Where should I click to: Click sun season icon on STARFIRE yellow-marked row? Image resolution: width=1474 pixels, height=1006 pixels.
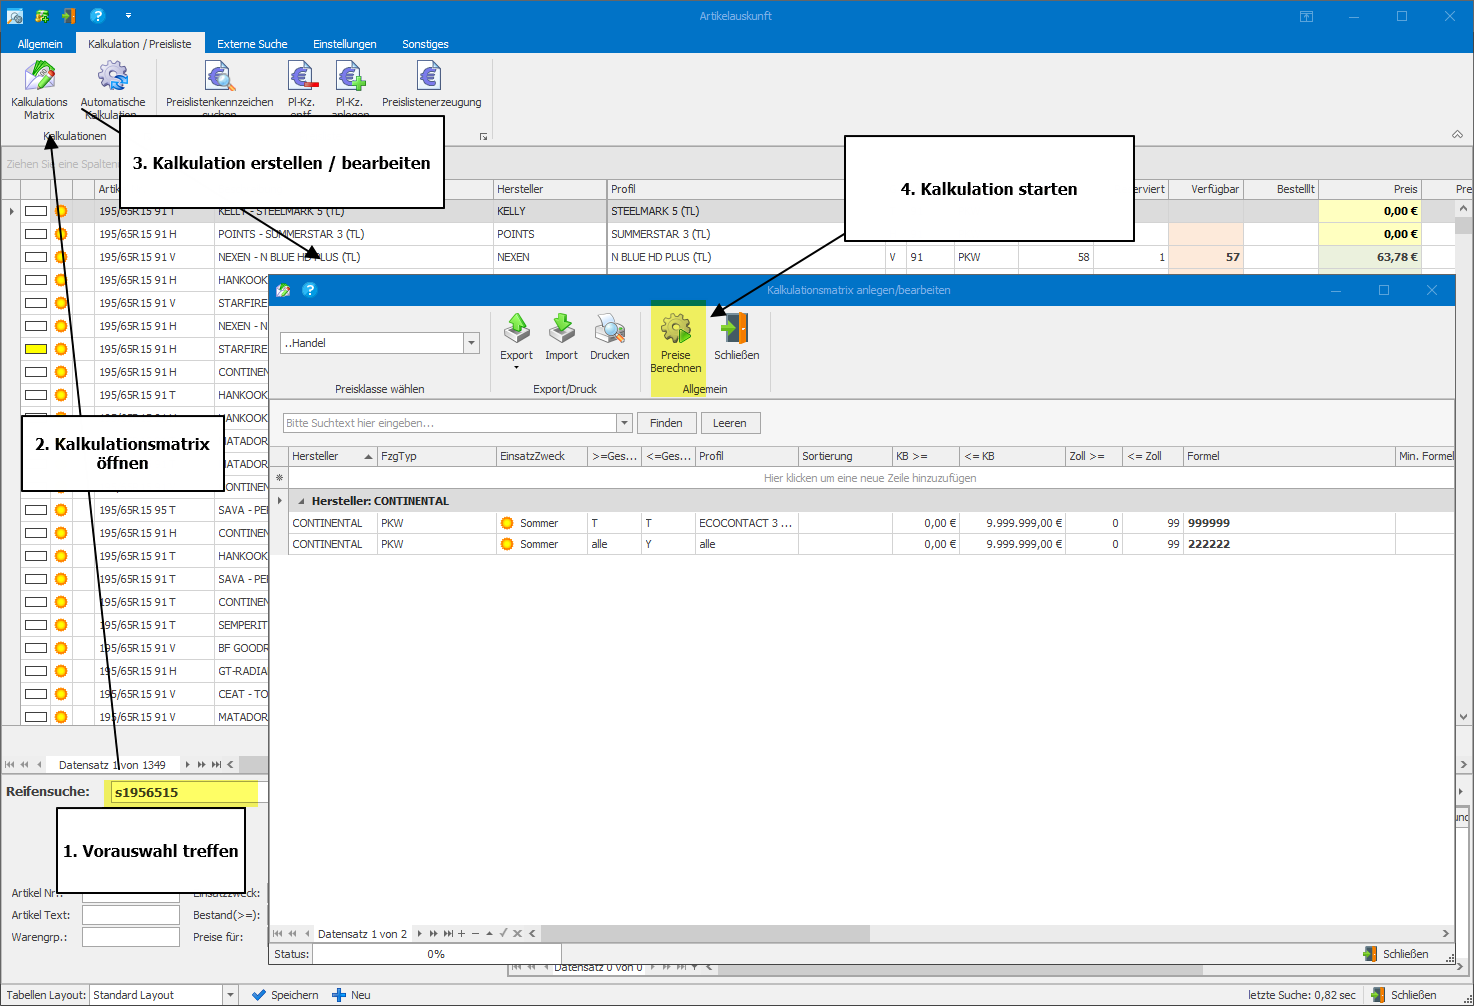pyautogui.click(x=61, y=349)
